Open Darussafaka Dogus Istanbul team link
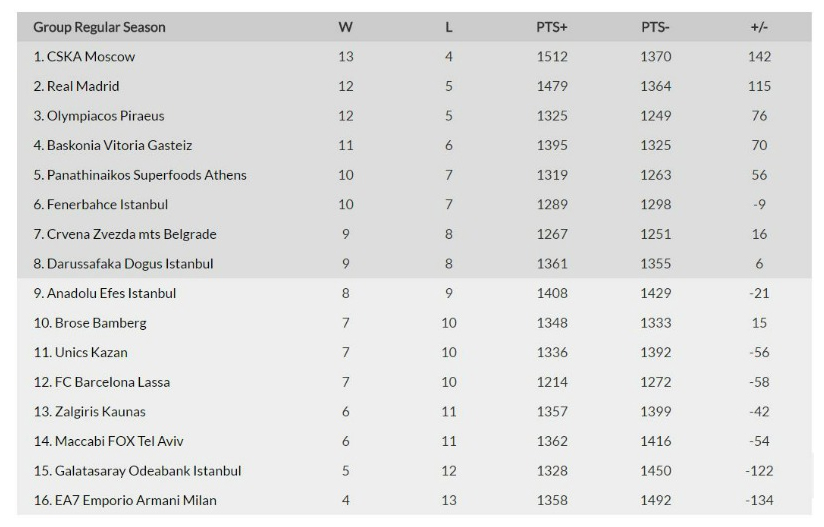This screenshot has width=824, height=527. (x=123, y=264)
